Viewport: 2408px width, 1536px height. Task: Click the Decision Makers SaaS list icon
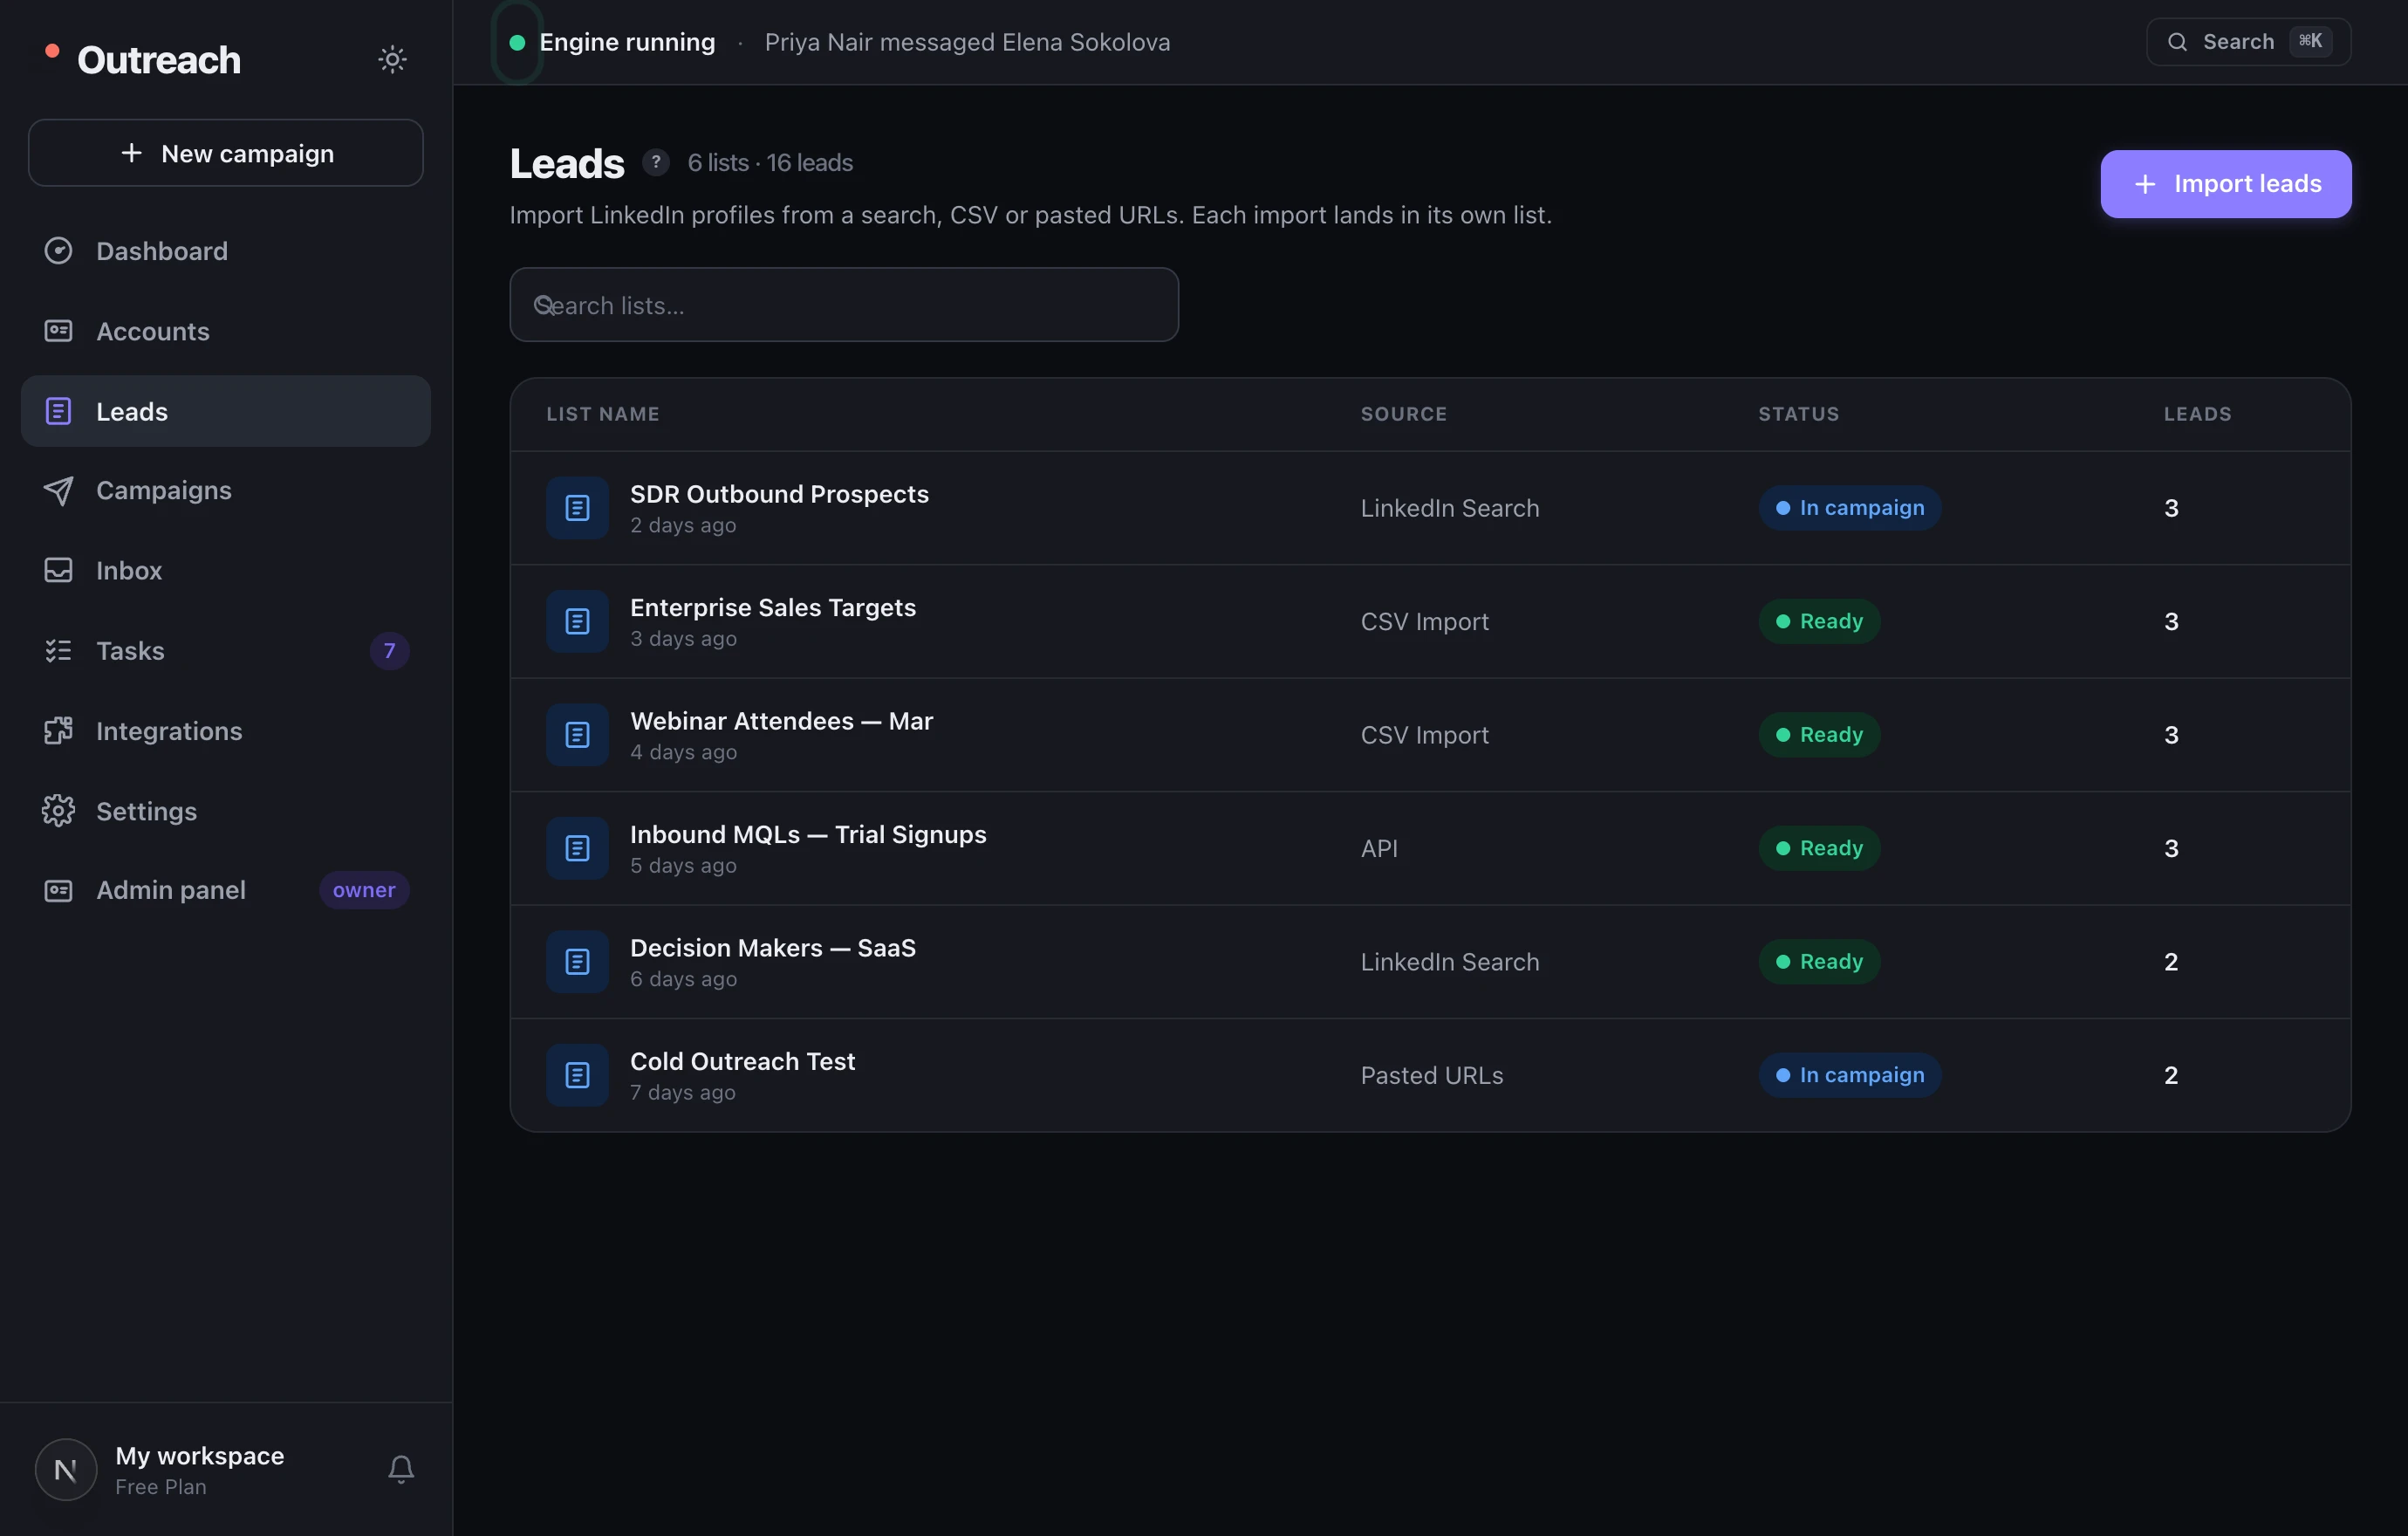tap(577, 962)
